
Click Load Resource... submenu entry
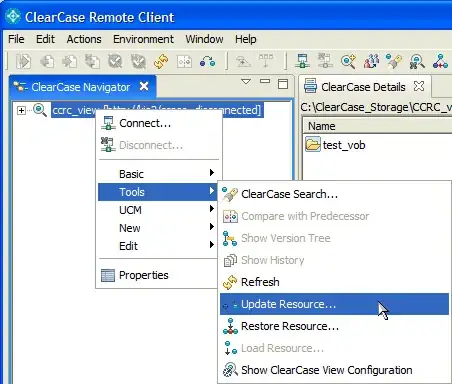tap(334, 348)
